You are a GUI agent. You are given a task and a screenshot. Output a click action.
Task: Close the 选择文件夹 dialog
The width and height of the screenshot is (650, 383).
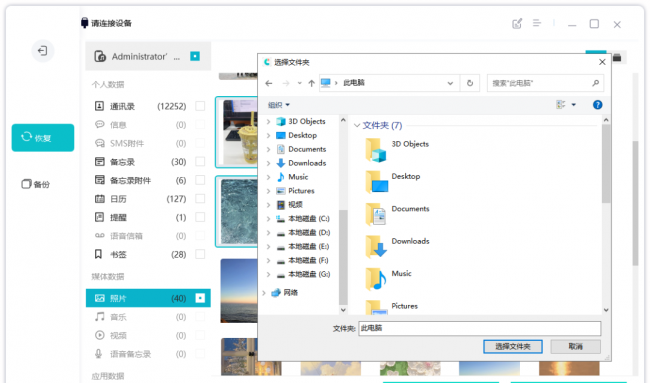coord(602,62)
